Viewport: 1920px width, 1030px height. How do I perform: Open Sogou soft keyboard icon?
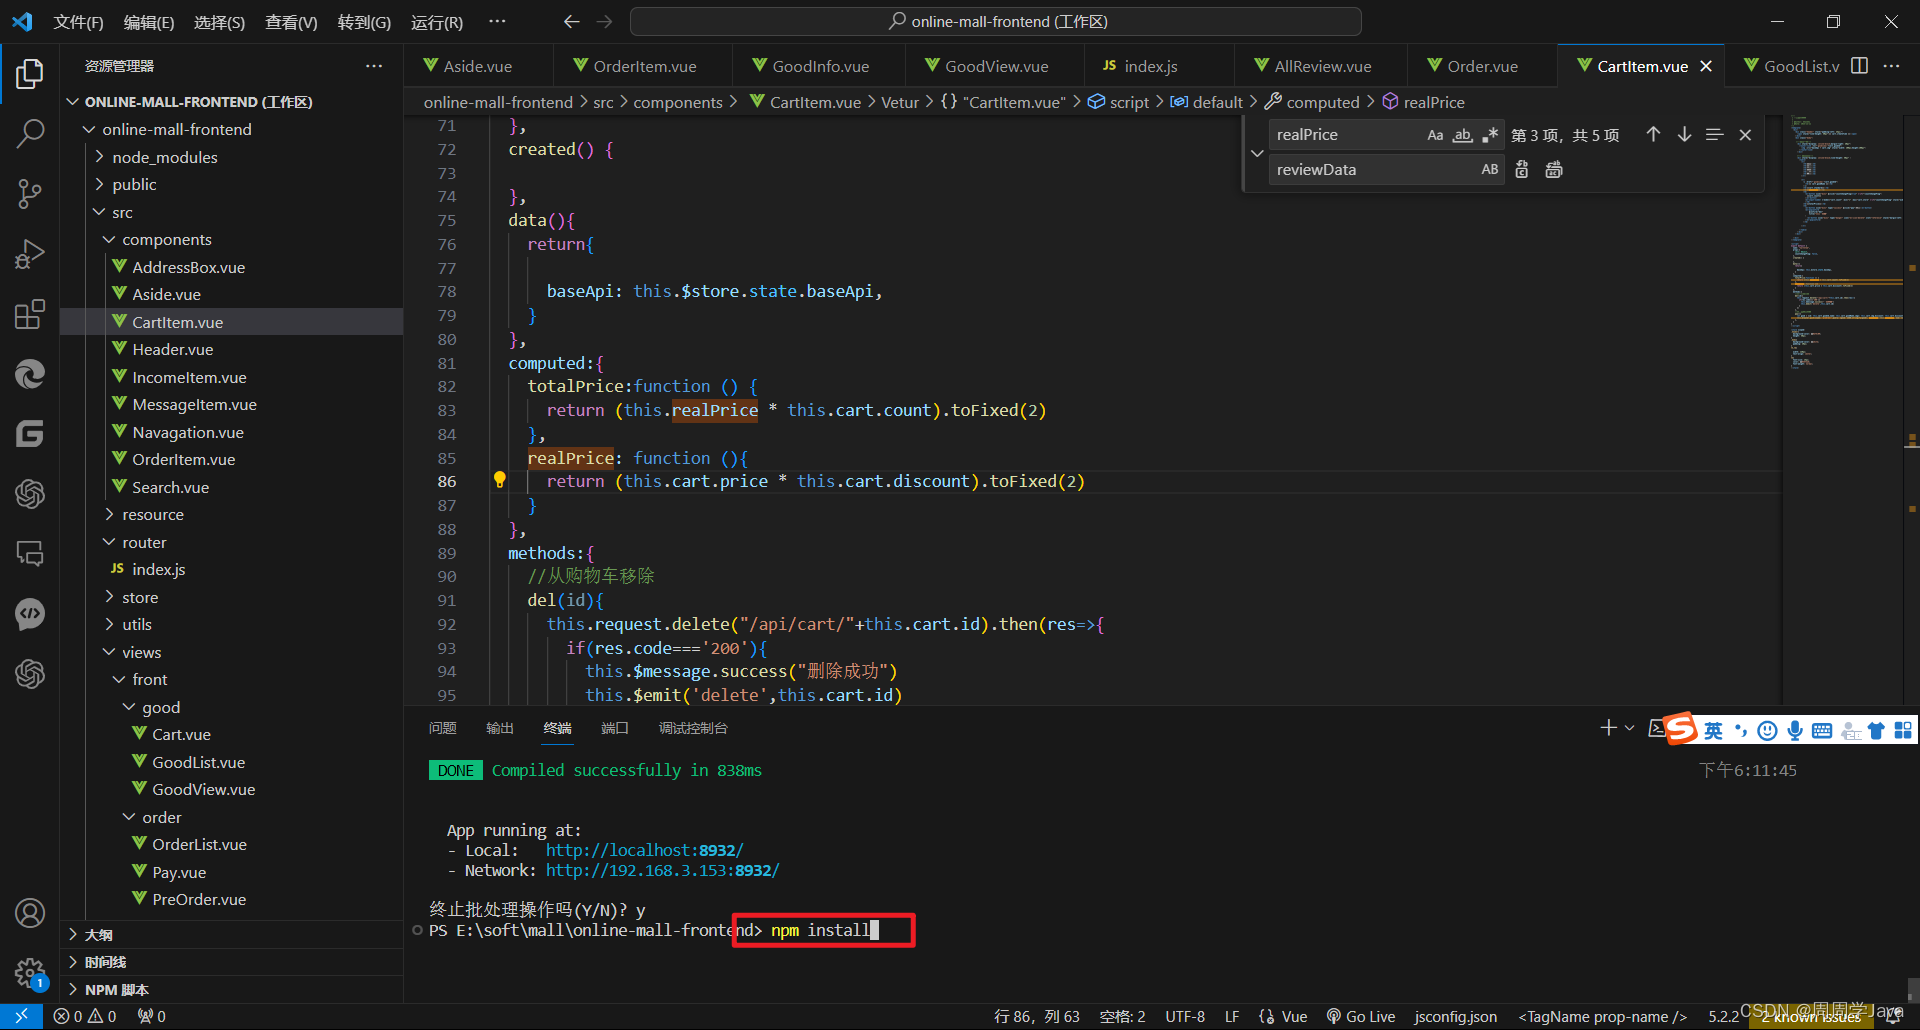(1822, 731)
